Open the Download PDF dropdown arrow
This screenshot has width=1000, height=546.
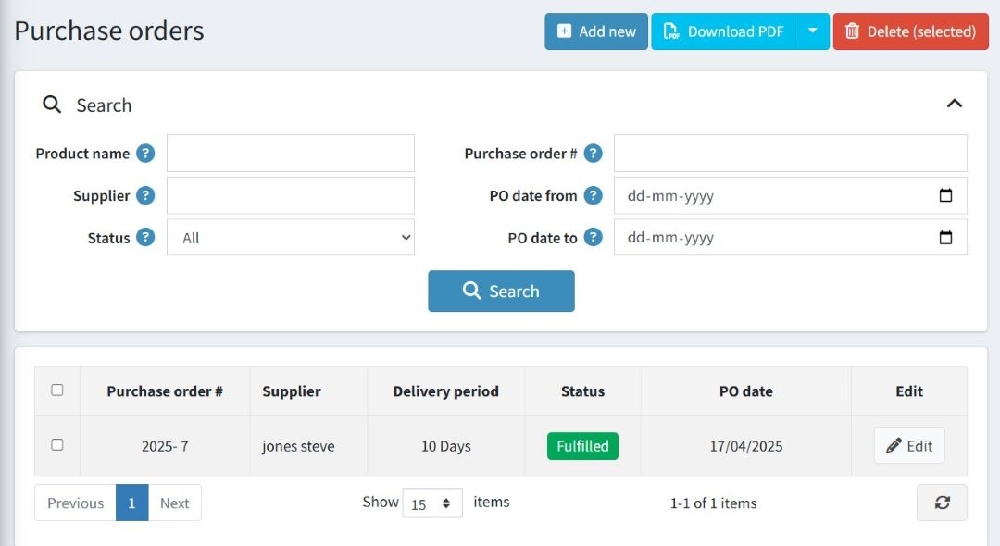(x=812, y=31)
